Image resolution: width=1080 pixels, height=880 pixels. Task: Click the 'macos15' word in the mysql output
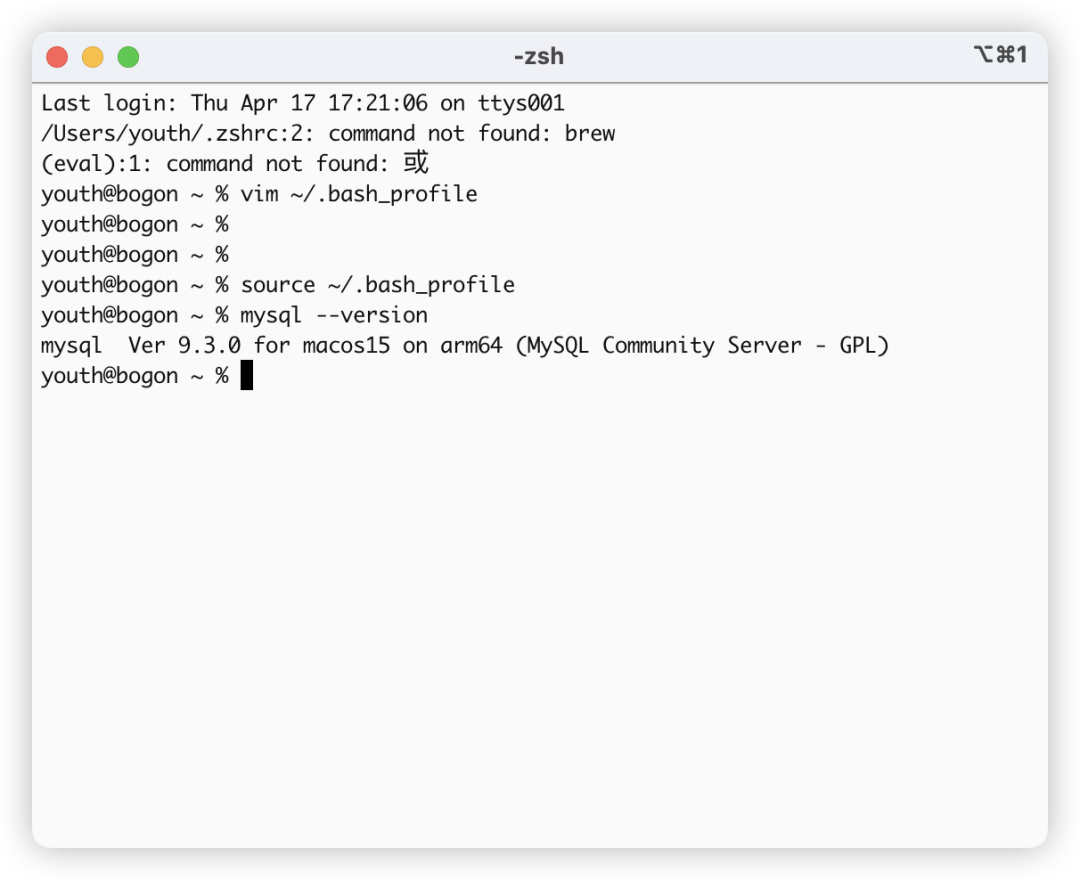pyautogui.click(x=346, y=345)
